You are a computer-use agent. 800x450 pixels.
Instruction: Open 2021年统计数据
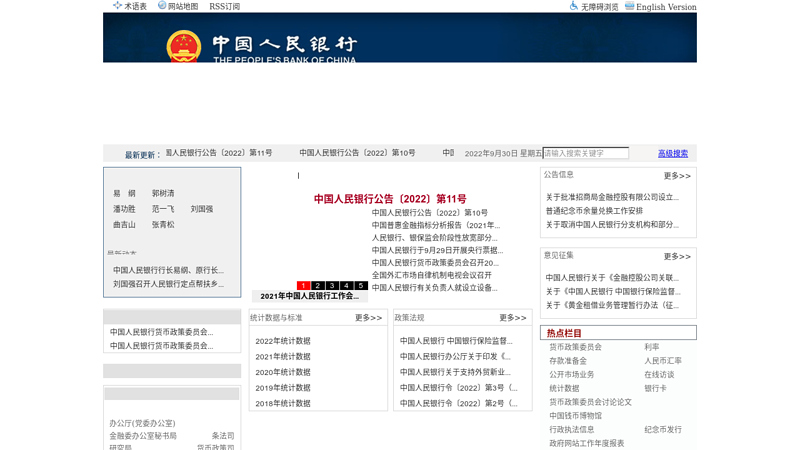[283, 357]
